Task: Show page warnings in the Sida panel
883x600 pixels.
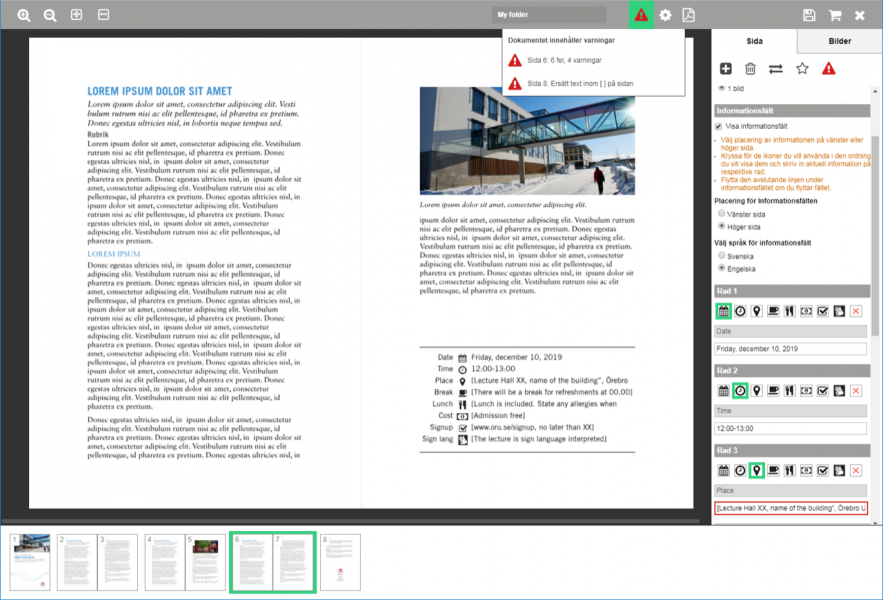Action: click(x=828, y=69)
